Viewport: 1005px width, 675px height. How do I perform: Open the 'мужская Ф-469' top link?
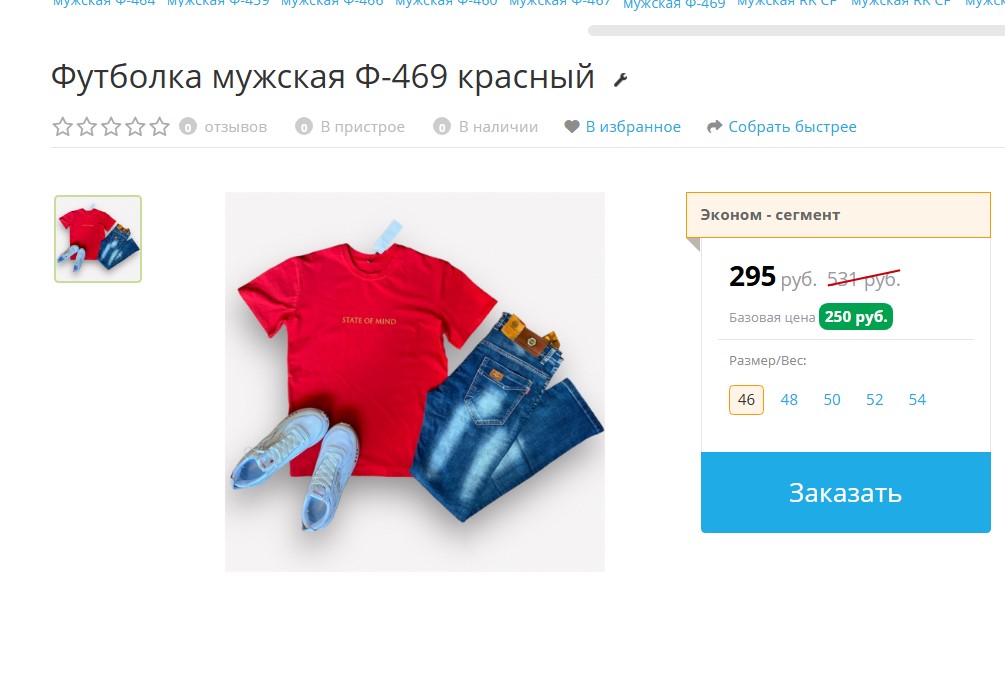pyautogui.click(x=674, y=4)
